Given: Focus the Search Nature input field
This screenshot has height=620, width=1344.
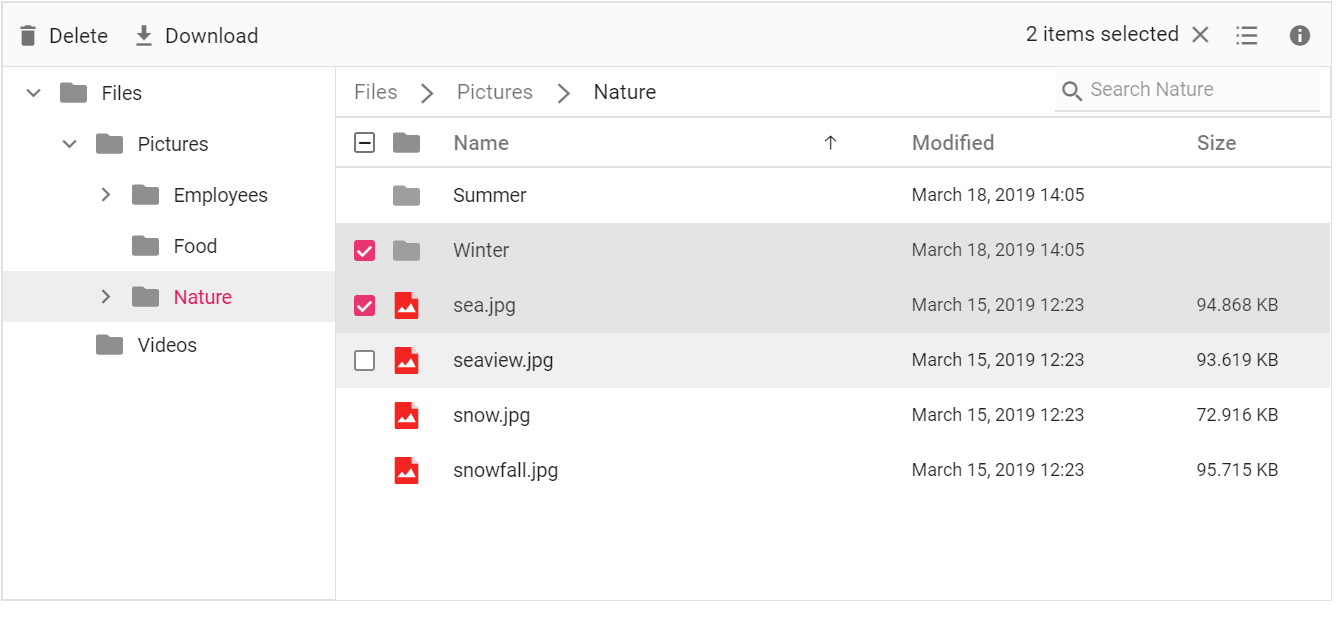Looking at the screenshot, I should (x=1188, y=90).
